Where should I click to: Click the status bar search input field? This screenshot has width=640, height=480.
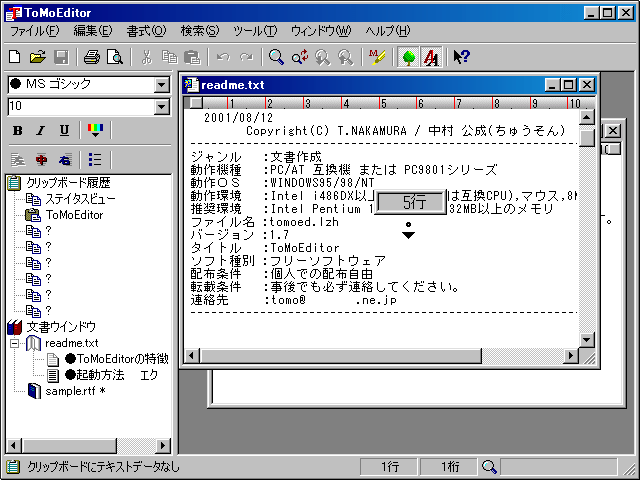pyautogui.click(x=559, y=467)
